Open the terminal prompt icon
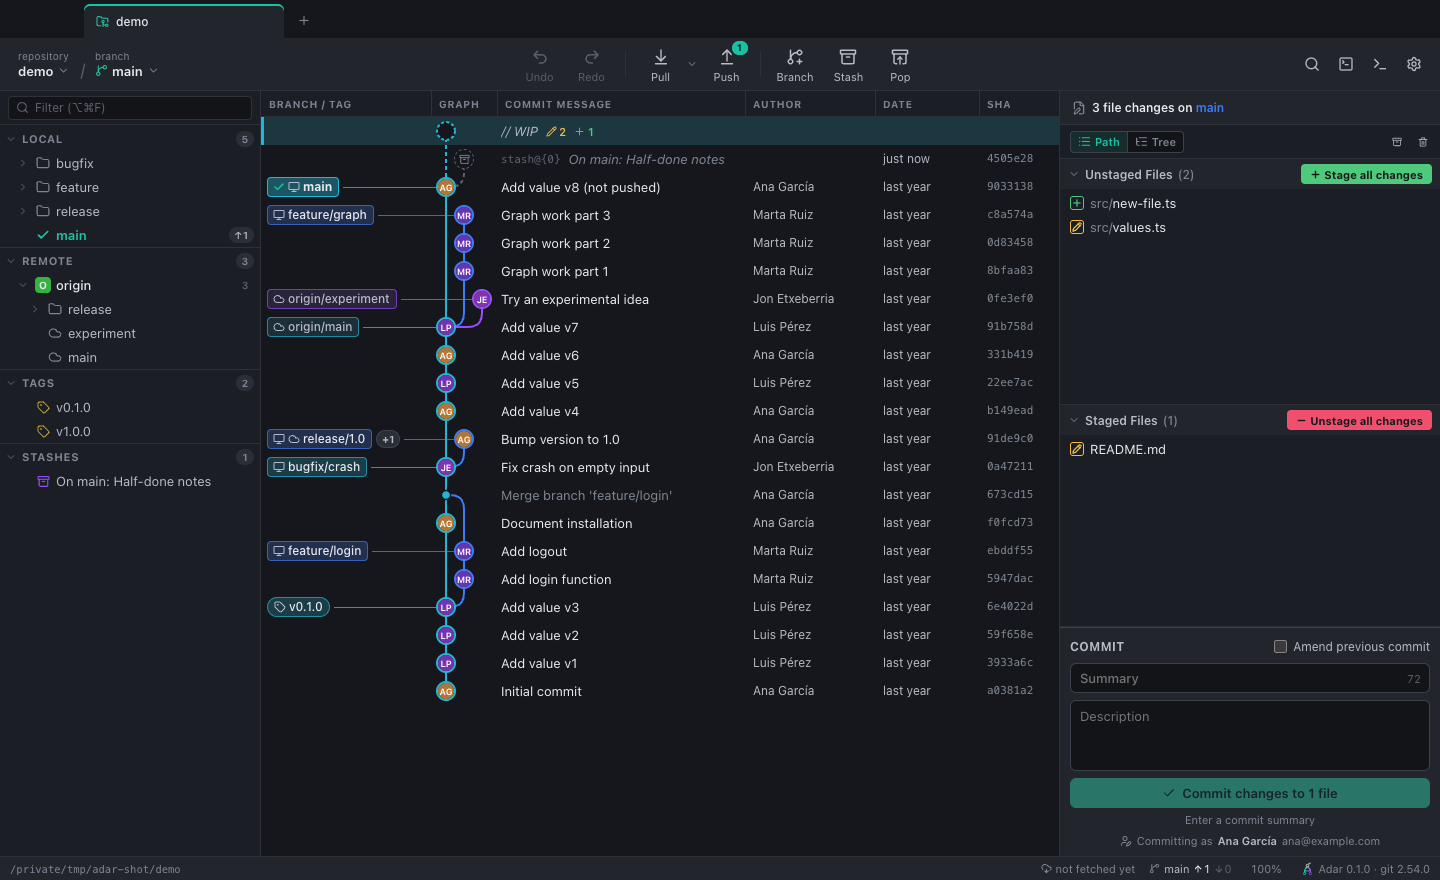This screenshot has height=880, width=1440. click(x=1380, y=64)
